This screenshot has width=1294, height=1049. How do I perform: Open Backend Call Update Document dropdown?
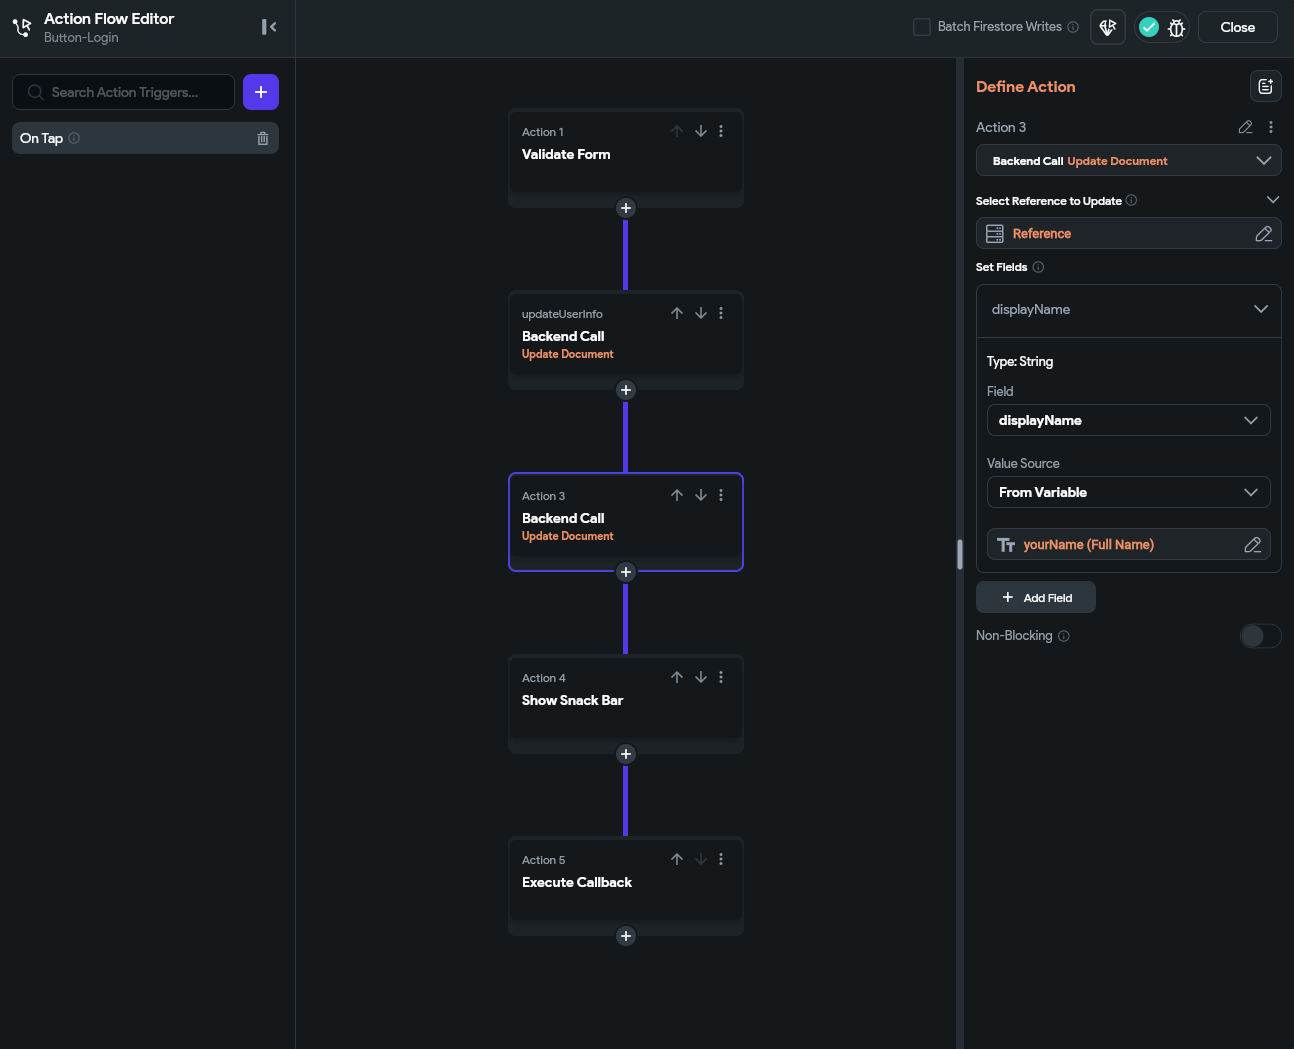point(1128,160)
